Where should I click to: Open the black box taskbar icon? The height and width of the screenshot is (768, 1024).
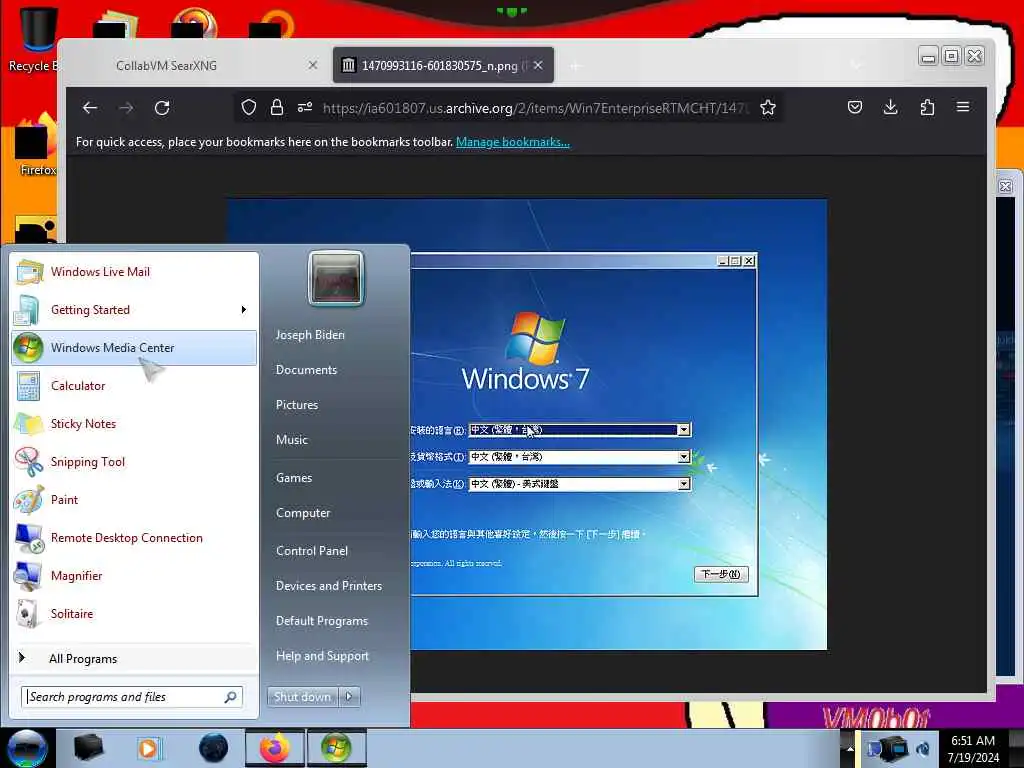tap(89, 748)
